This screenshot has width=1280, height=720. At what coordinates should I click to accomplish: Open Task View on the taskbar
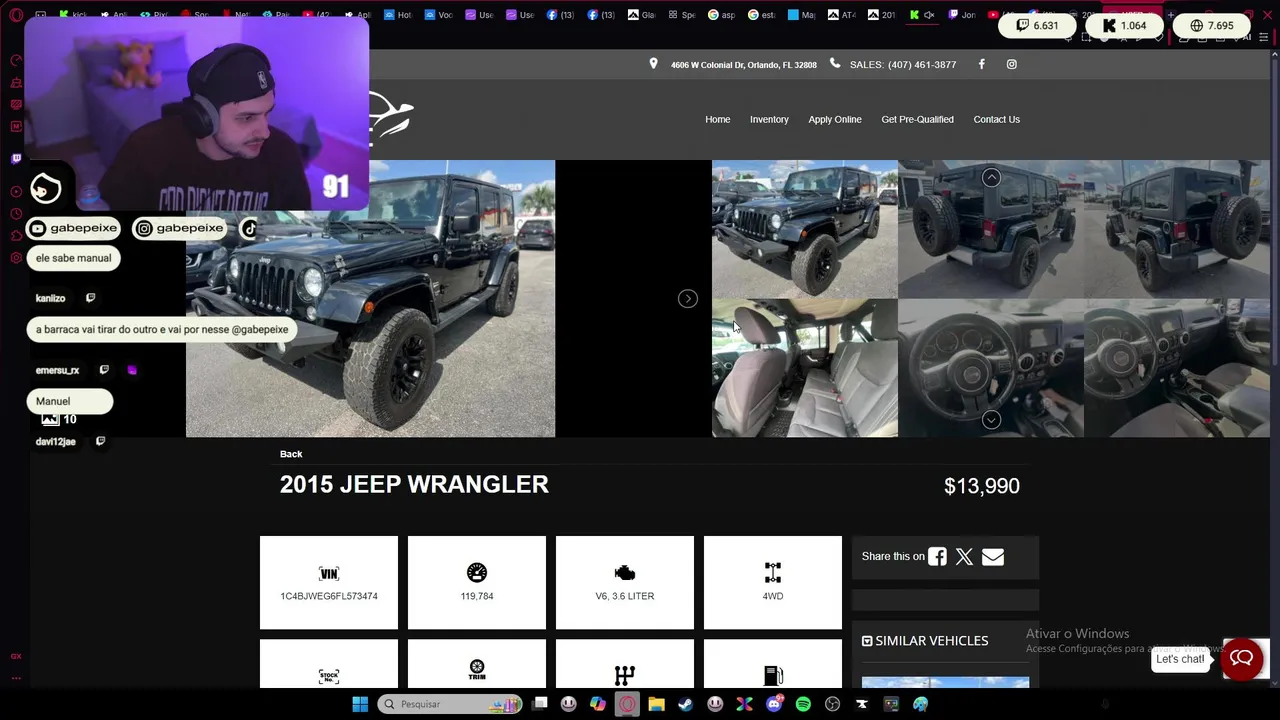pos(540,704)
